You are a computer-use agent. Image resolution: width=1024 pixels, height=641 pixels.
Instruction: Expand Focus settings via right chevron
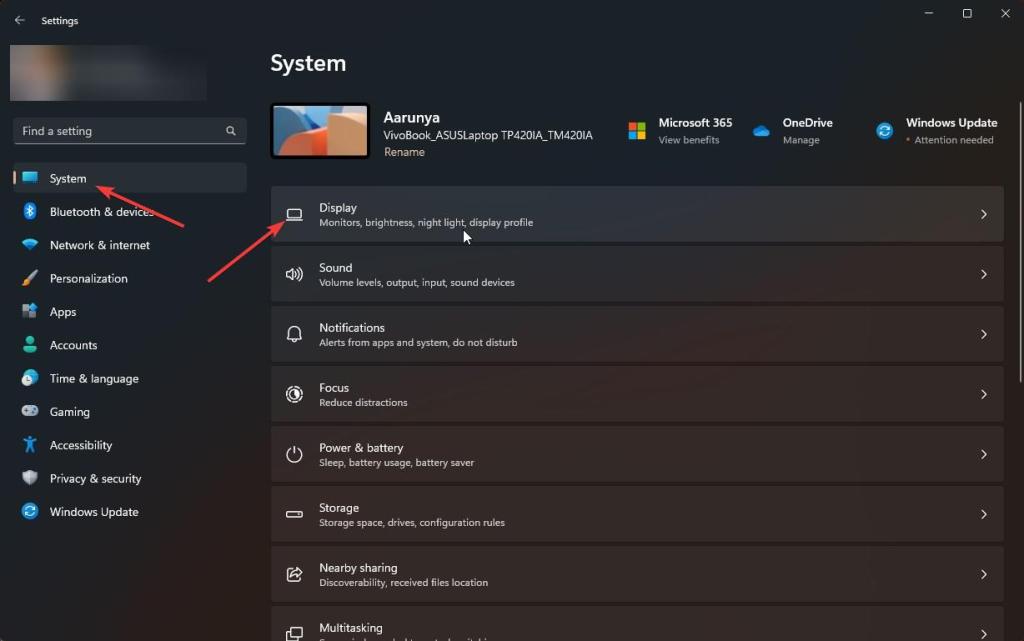pyautogui.click(x=983, y=394)
